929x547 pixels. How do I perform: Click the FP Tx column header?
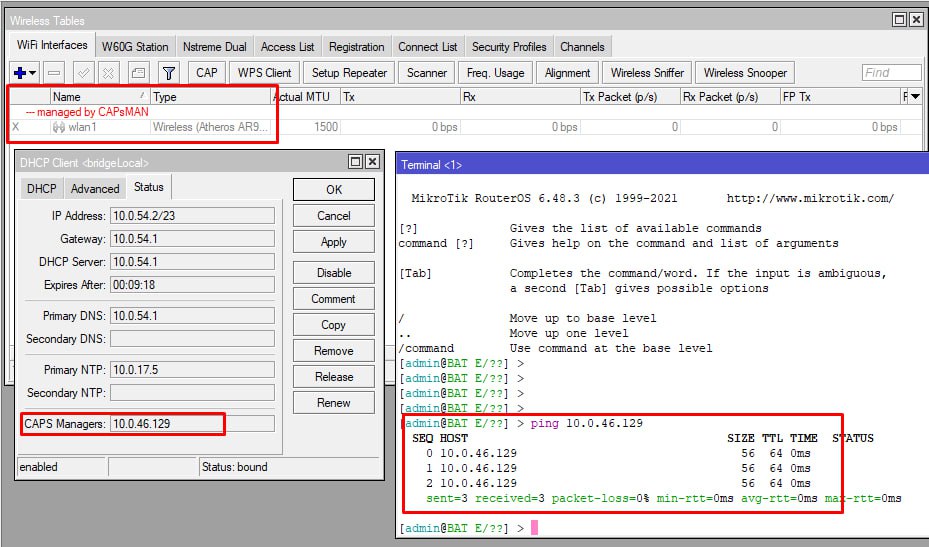(841, 96)
